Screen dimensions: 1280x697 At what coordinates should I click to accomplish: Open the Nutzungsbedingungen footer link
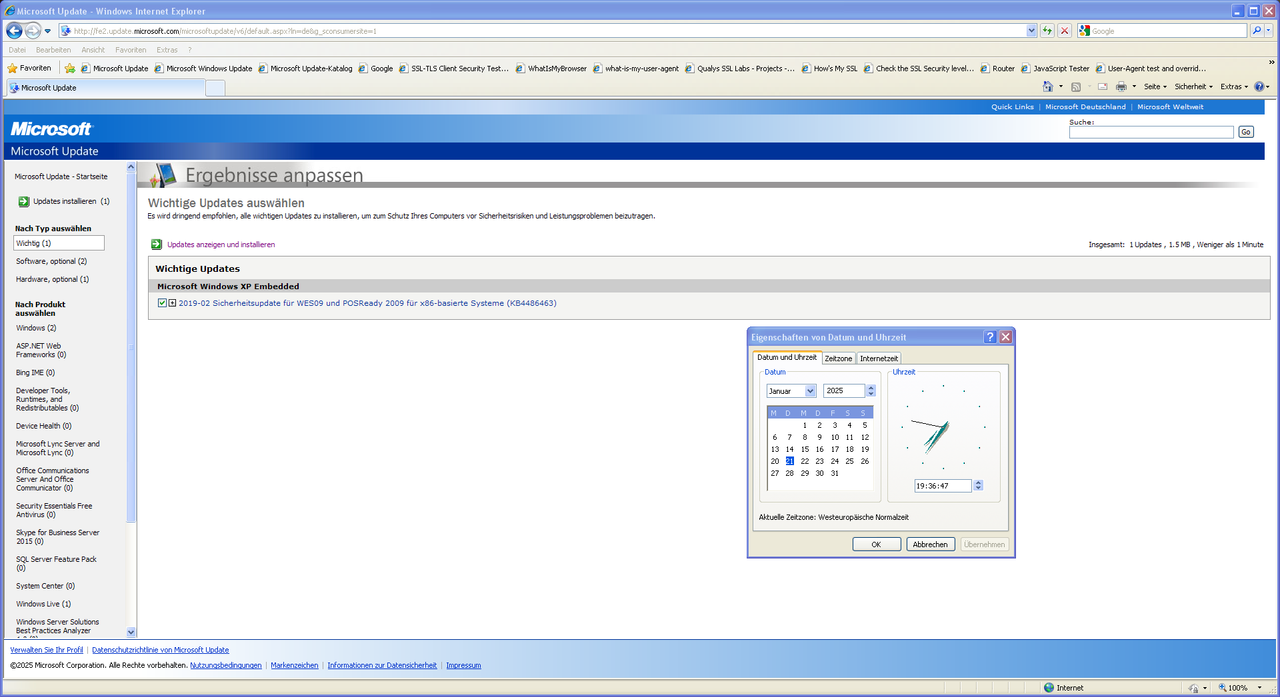(x=226, y=665)
